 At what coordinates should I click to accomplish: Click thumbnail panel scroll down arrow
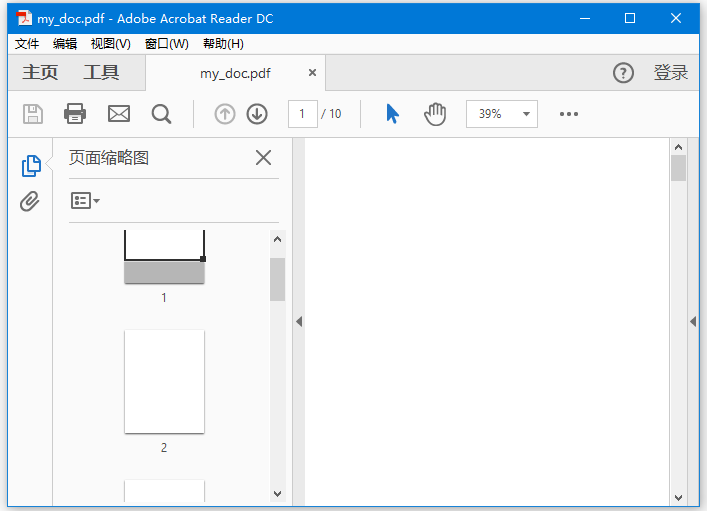tap(277, 493)
